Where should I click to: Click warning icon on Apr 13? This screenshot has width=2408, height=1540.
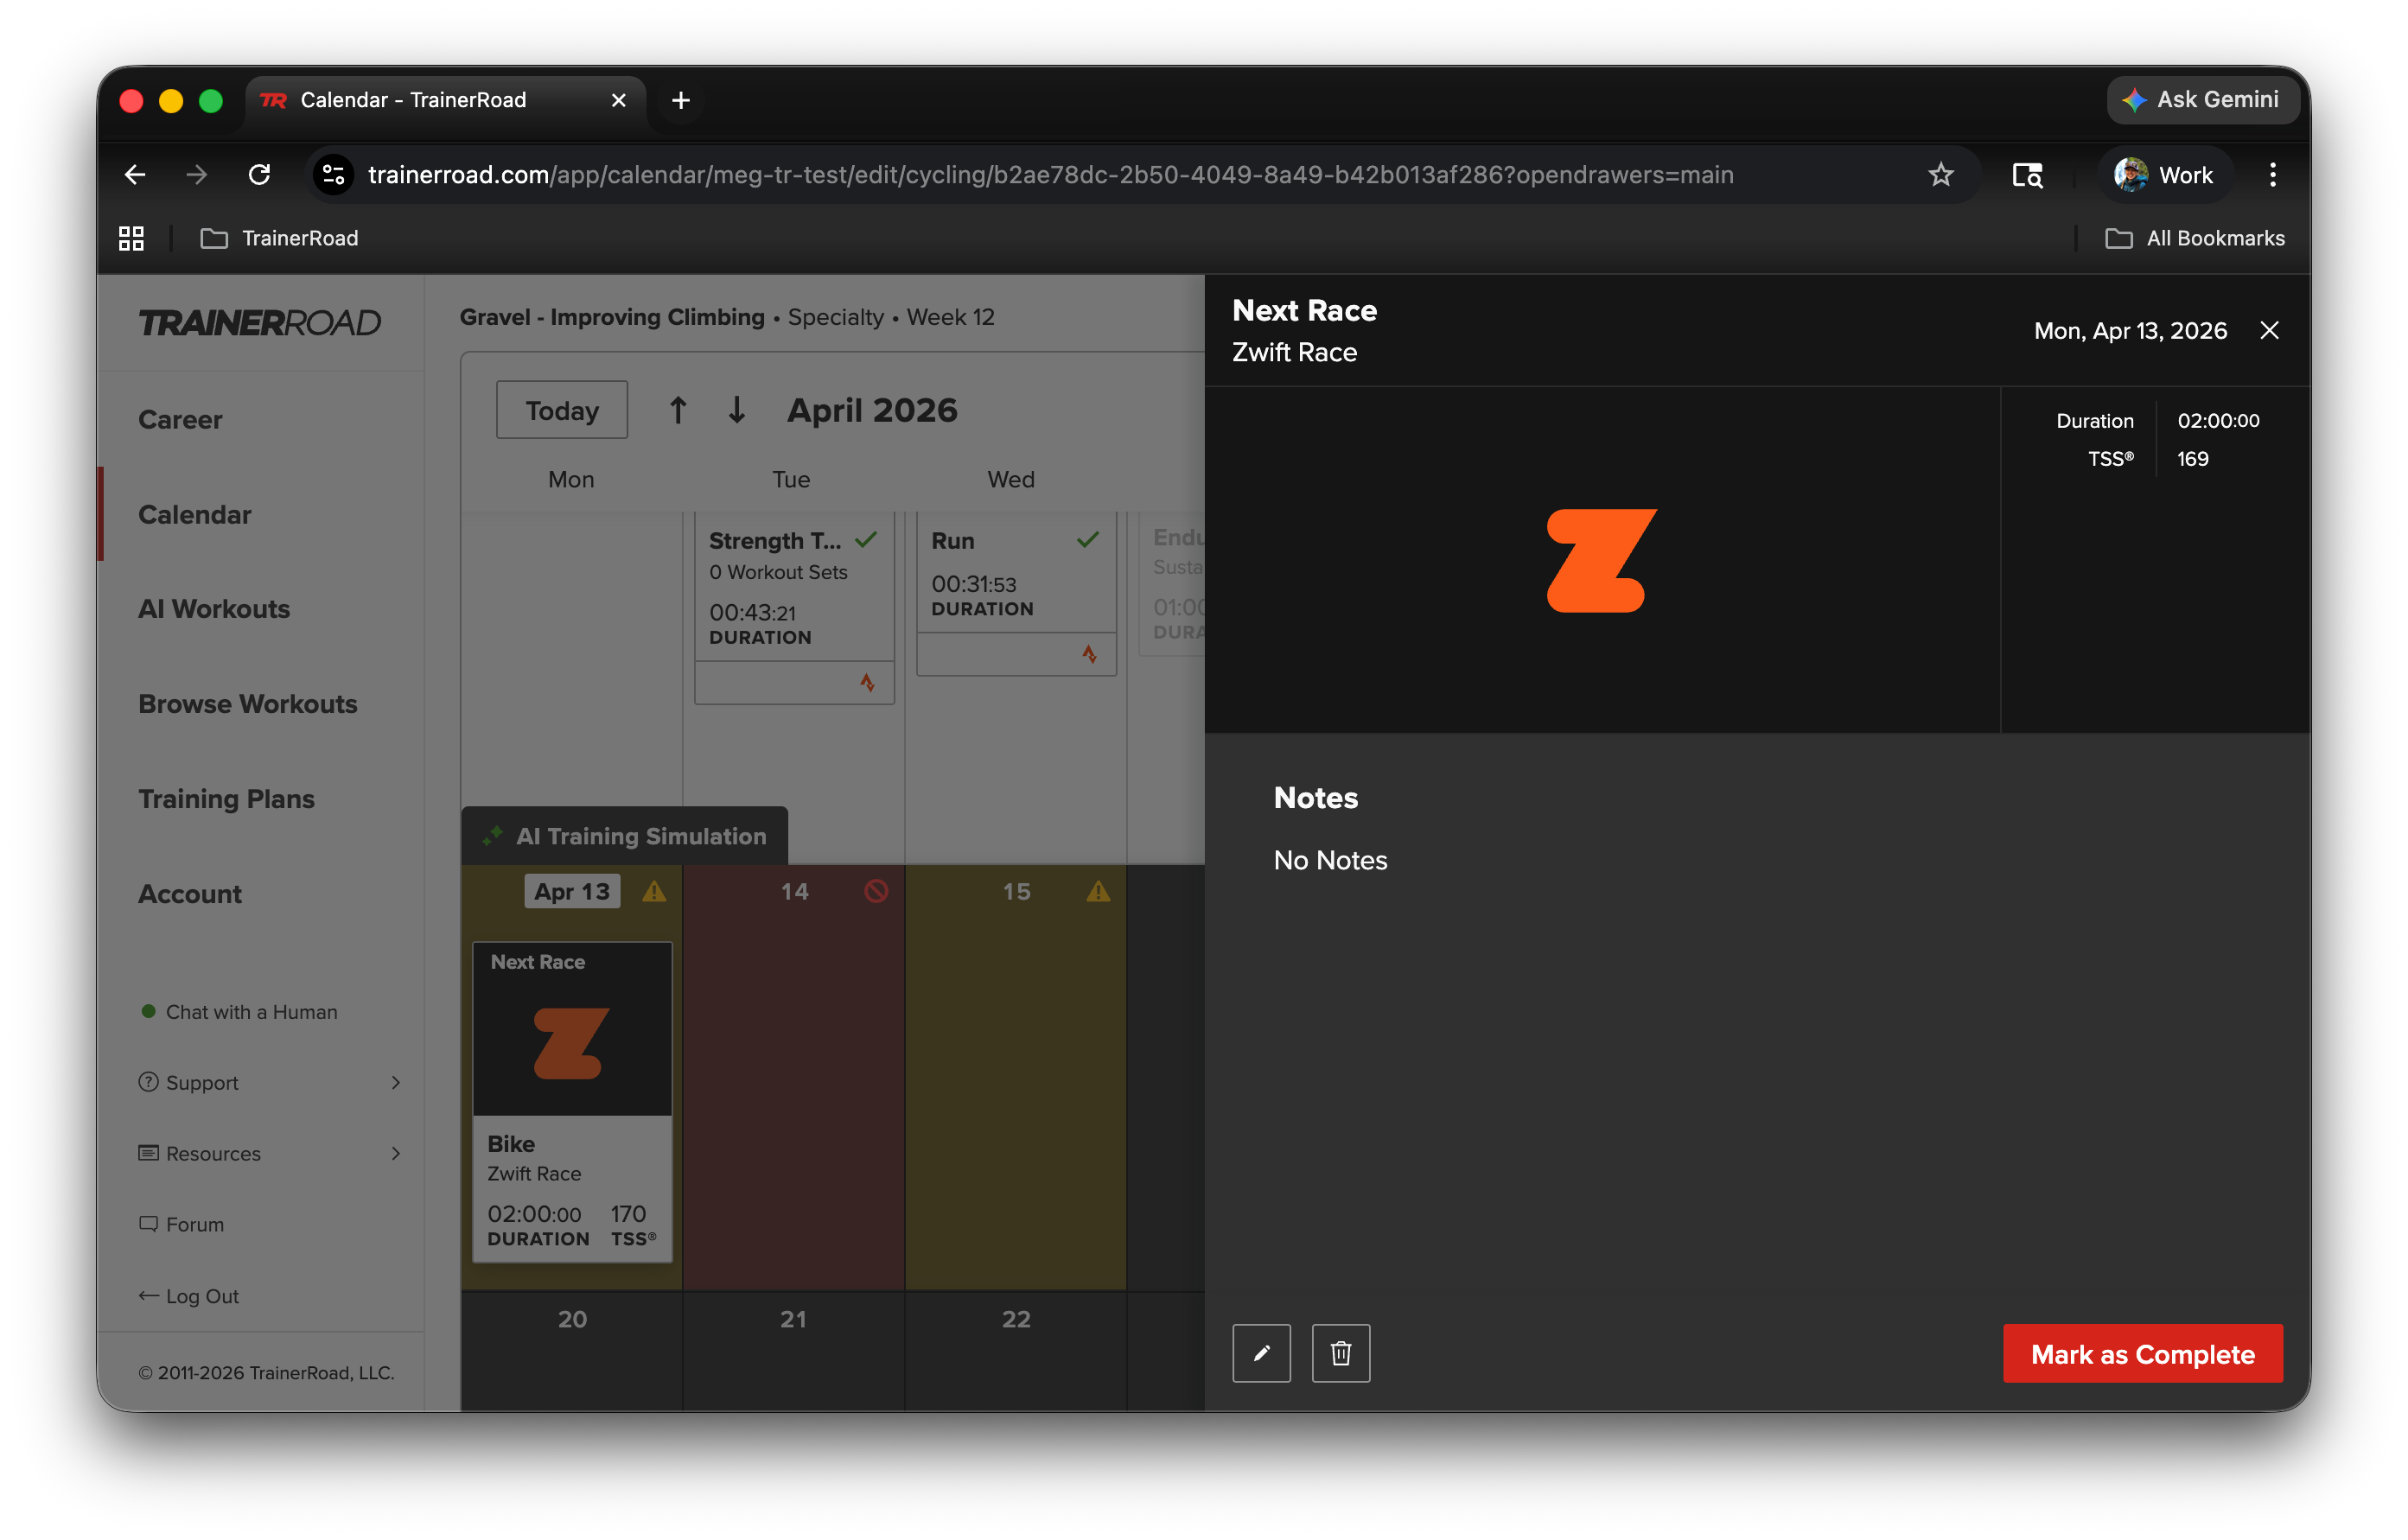pyautogui.click(x=654, y=891)
